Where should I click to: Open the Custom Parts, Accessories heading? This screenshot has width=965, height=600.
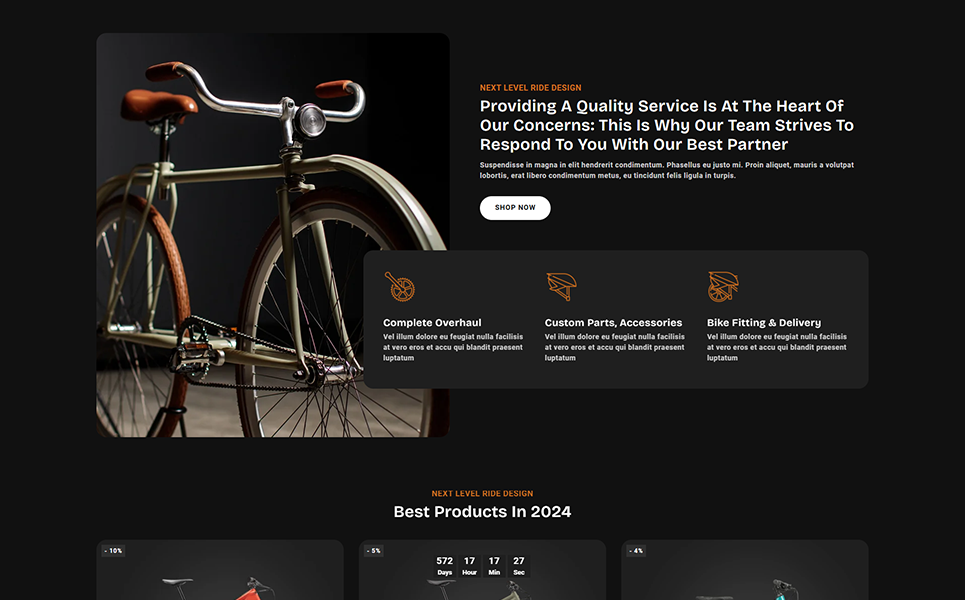tap(613, 322)
